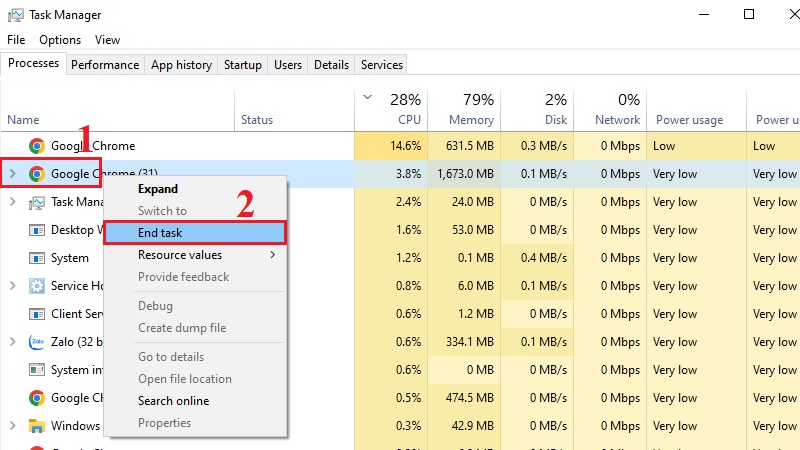Switch to the App history tab
The image size is (800, 450).
pos(181,65)
